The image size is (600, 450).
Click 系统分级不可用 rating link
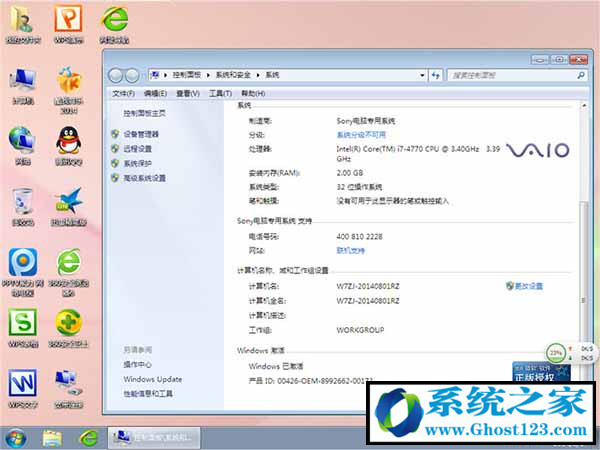click(361, 135)
